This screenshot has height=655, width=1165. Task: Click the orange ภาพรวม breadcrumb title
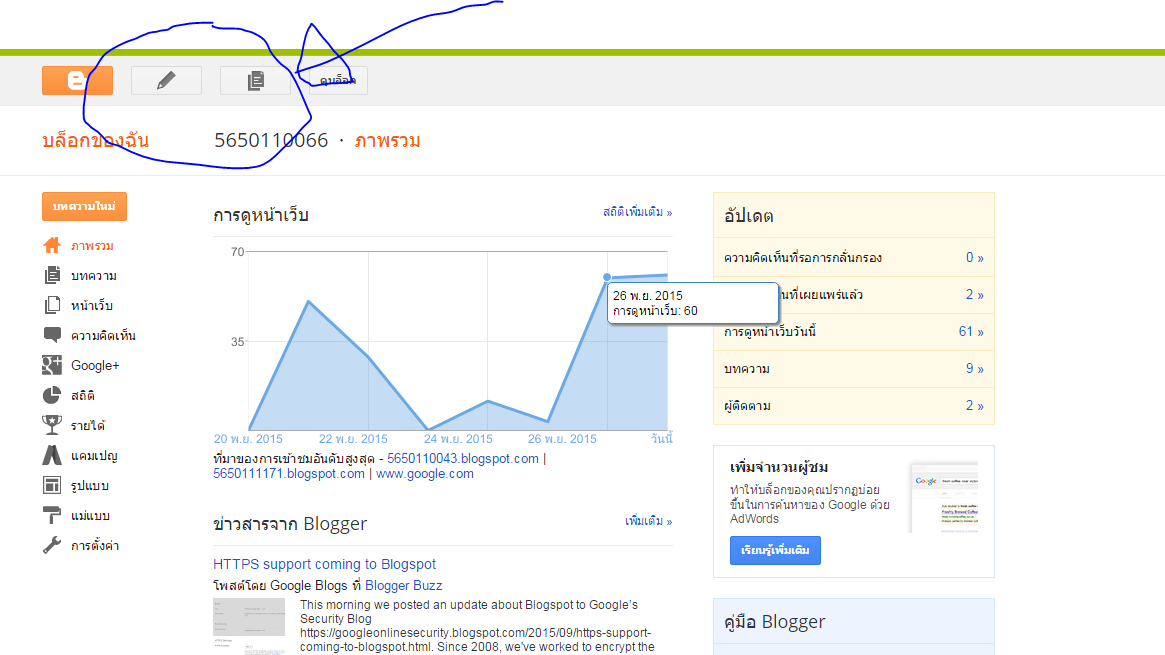click(387, 140)
